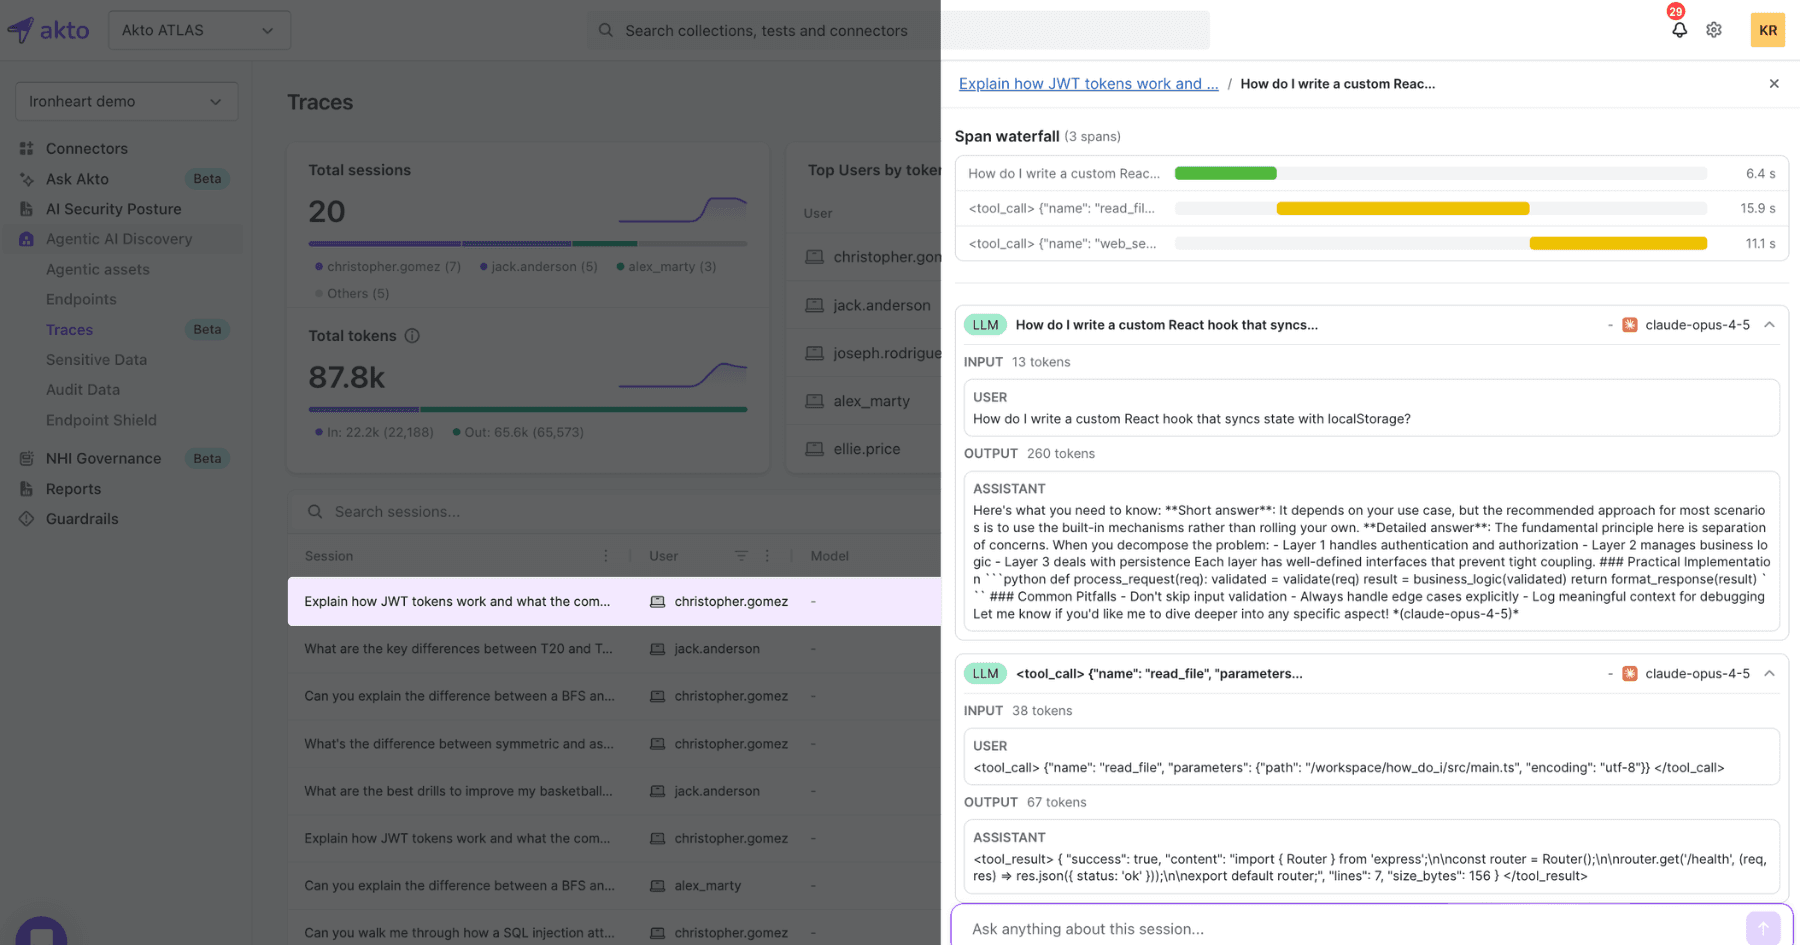Click the laptop icon beside joseph.rodriguez
Image resolution: width=1800 pixels, height=945 pixels.
[815, 353]
